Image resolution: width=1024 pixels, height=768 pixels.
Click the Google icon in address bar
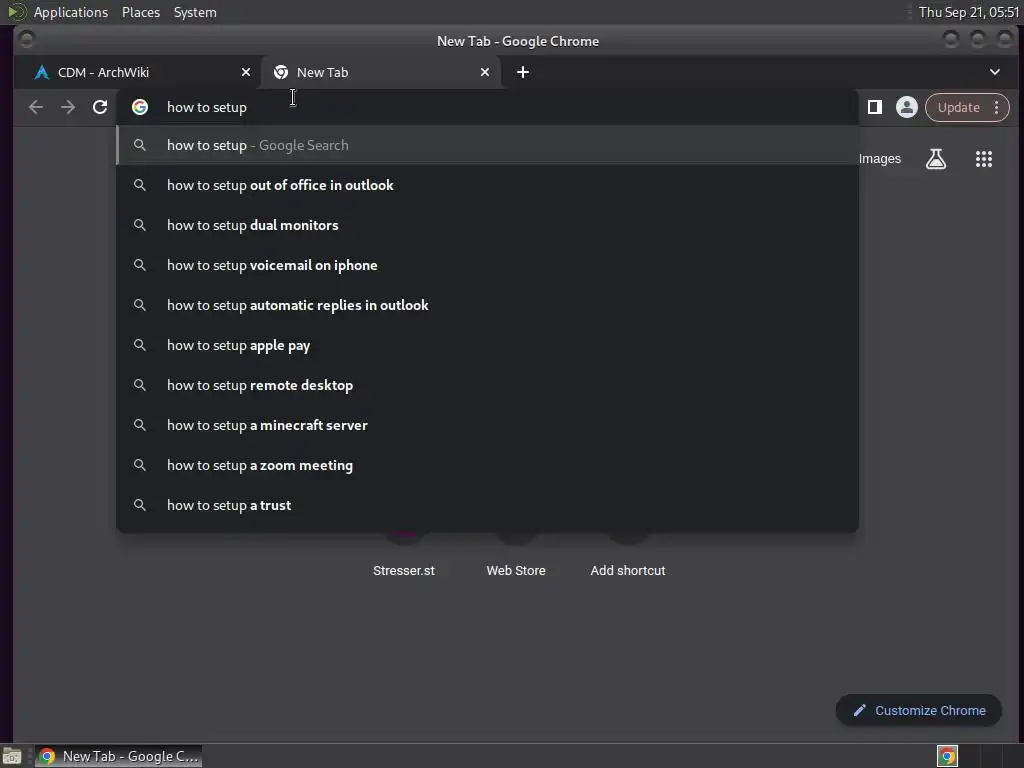[x=140, y=107]
